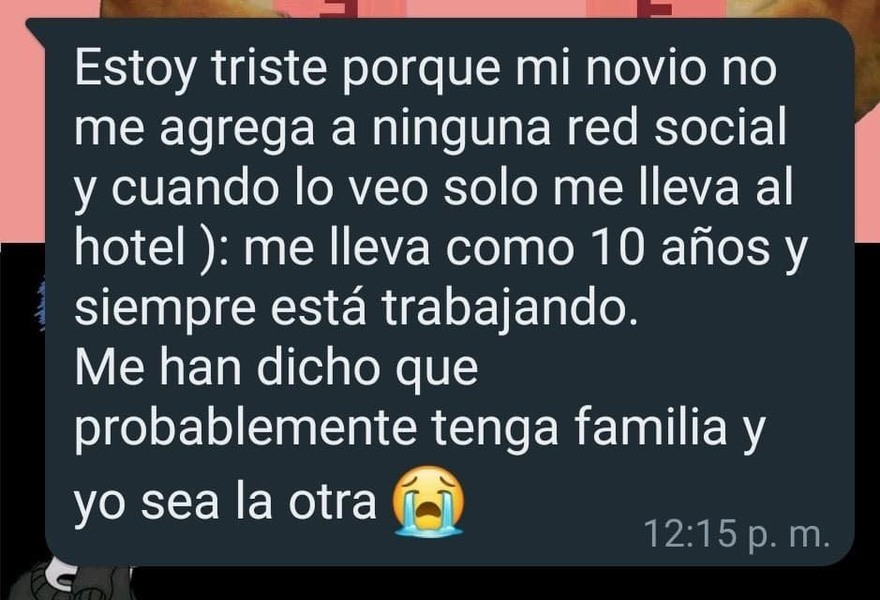Tap the phrase "yo sea la otra"
Viewport: 880px width, 600px height.
(224, 502)
